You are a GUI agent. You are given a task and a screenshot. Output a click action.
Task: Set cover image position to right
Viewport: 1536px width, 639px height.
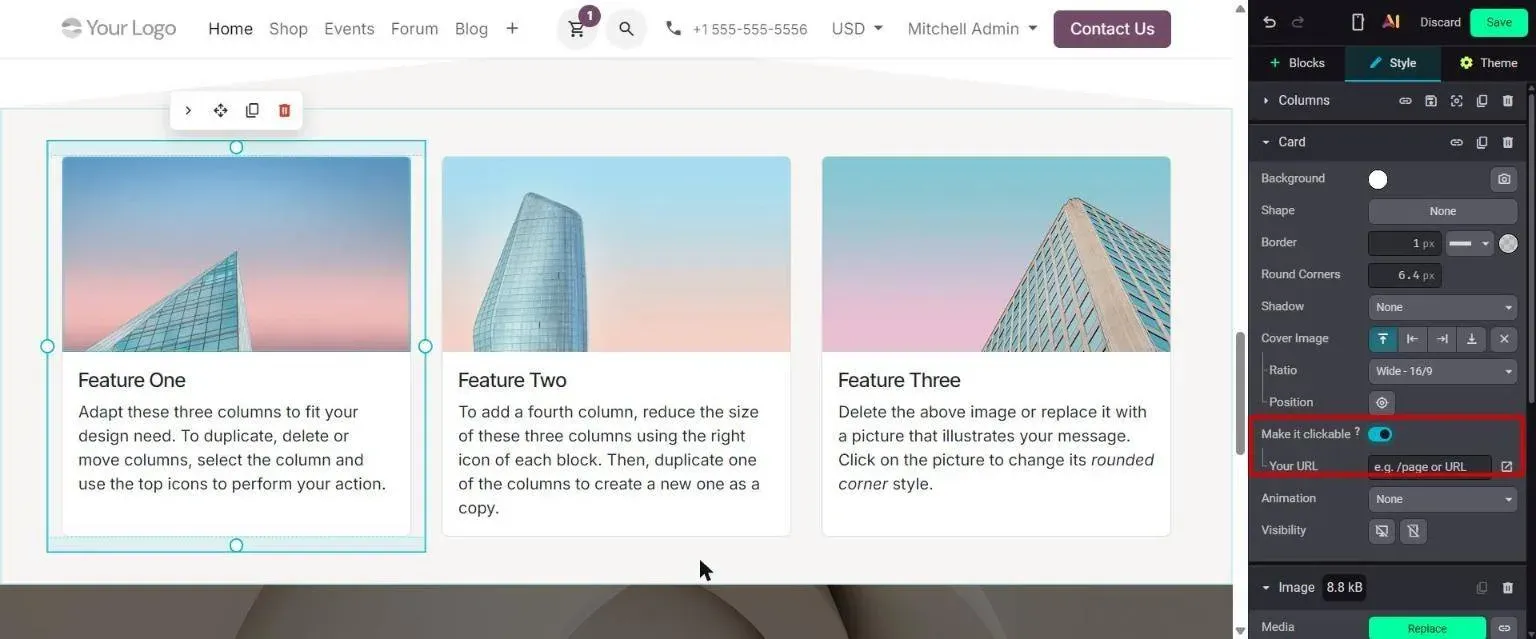[x=1442, y=339]
